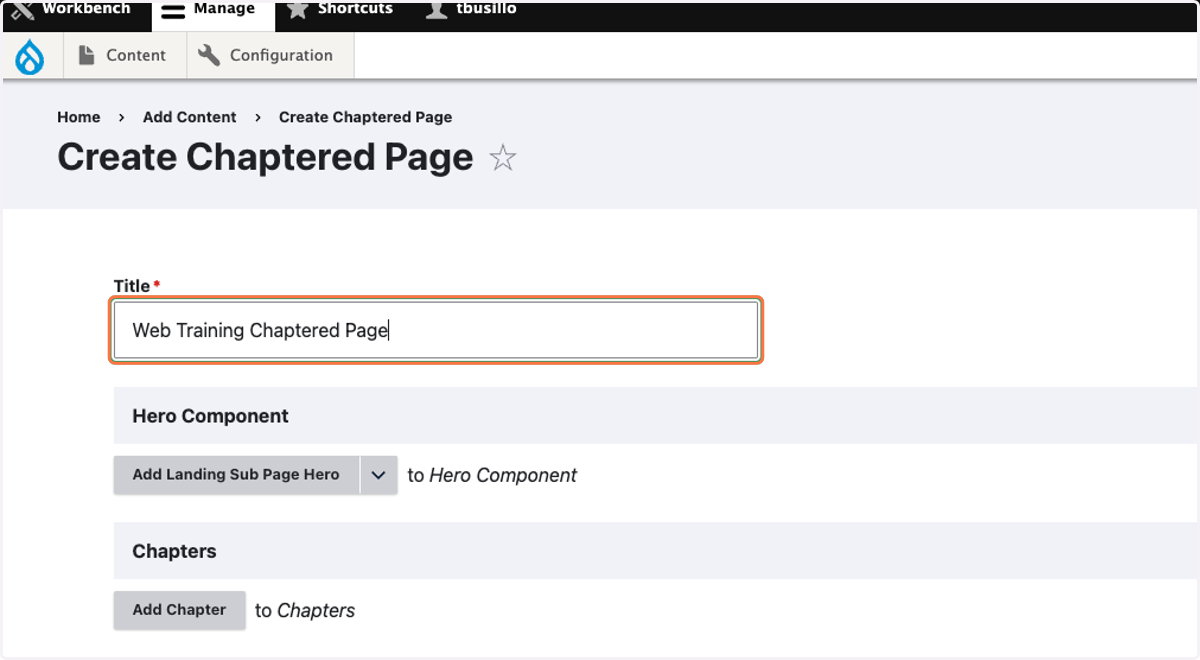
Task: Follow the Add Content breadcrumb link
Action: click(190, 117)
